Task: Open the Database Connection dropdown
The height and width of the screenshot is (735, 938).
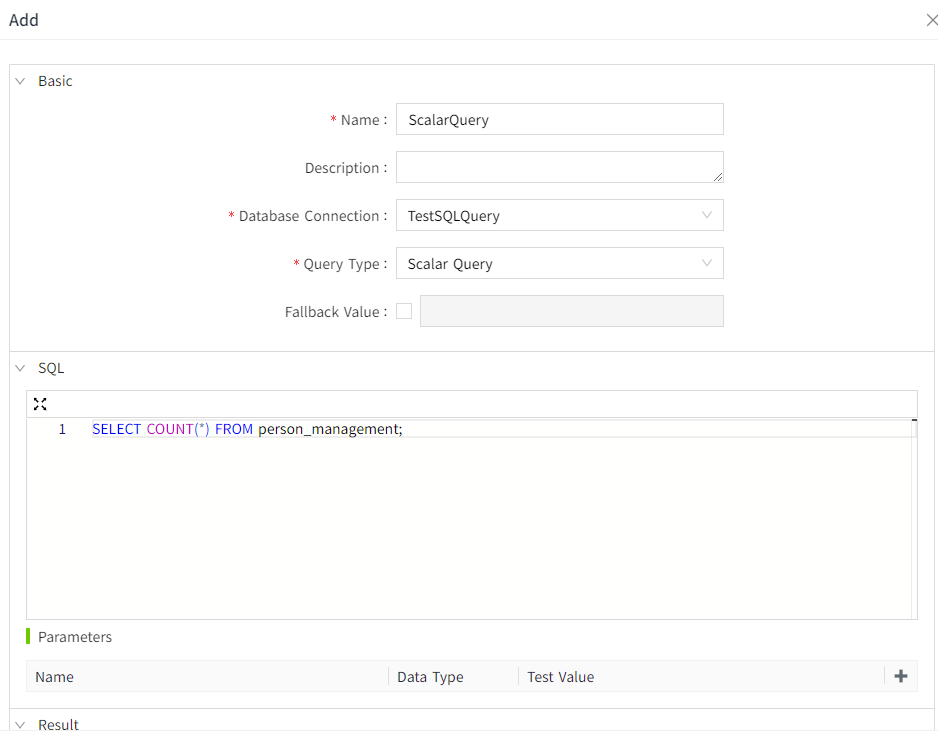Action: click(559, 215)
